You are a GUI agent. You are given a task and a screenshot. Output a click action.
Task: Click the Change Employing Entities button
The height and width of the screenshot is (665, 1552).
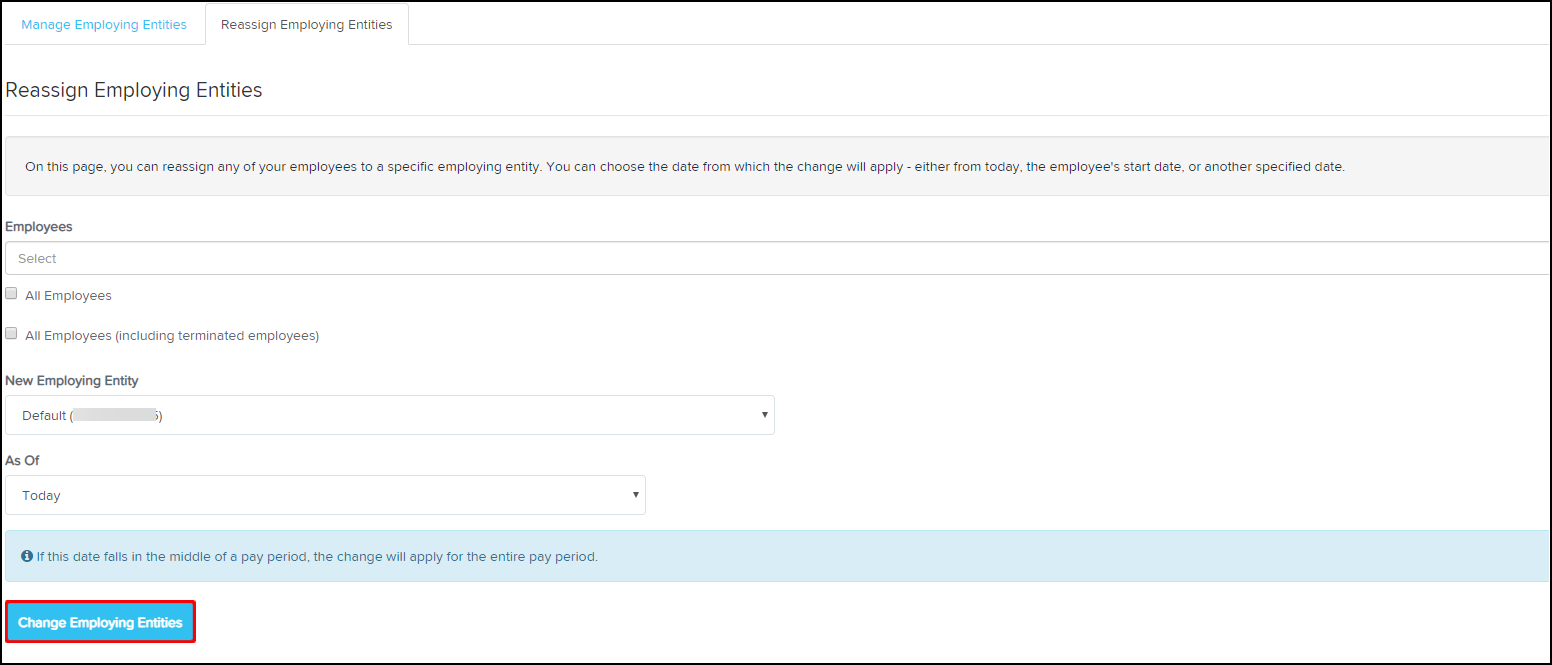pos(100,622)
